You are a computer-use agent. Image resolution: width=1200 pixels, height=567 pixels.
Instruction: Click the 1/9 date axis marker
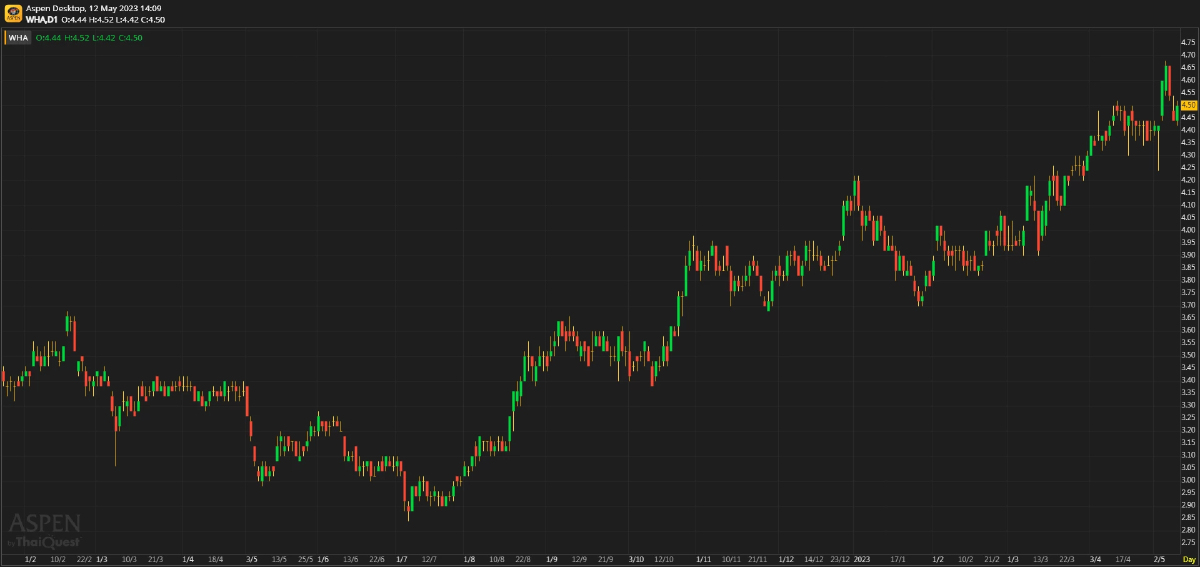click(552, 558)
